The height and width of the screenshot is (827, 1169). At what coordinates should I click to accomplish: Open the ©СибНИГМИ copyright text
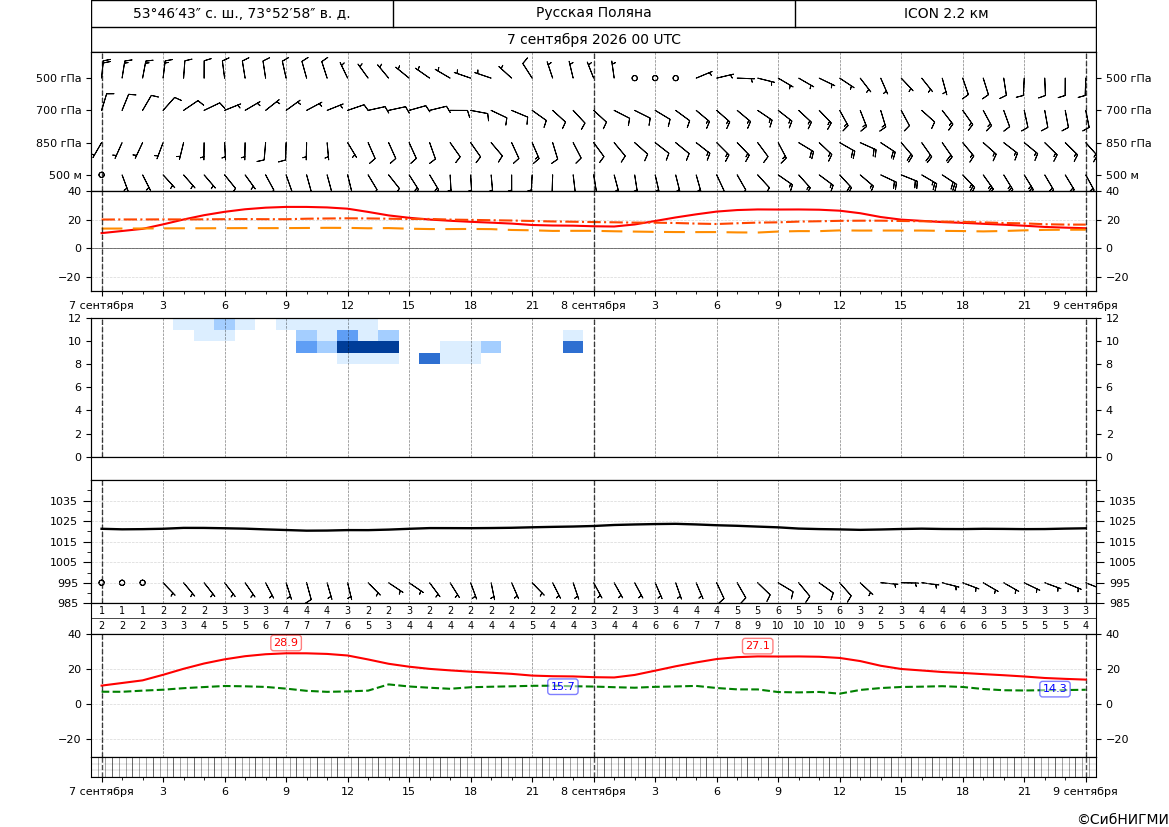click(1123, 819)
